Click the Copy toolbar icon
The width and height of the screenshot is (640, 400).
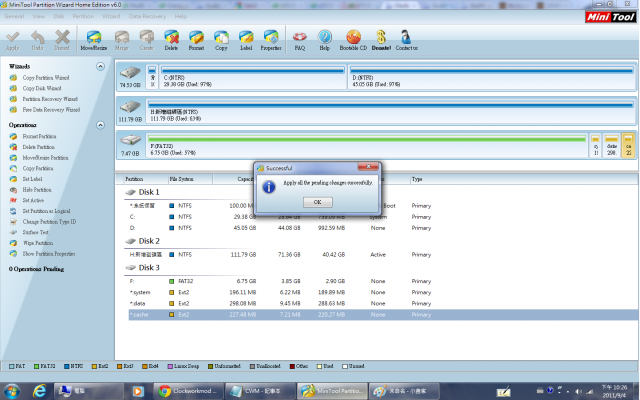click(x=221, y=40)
